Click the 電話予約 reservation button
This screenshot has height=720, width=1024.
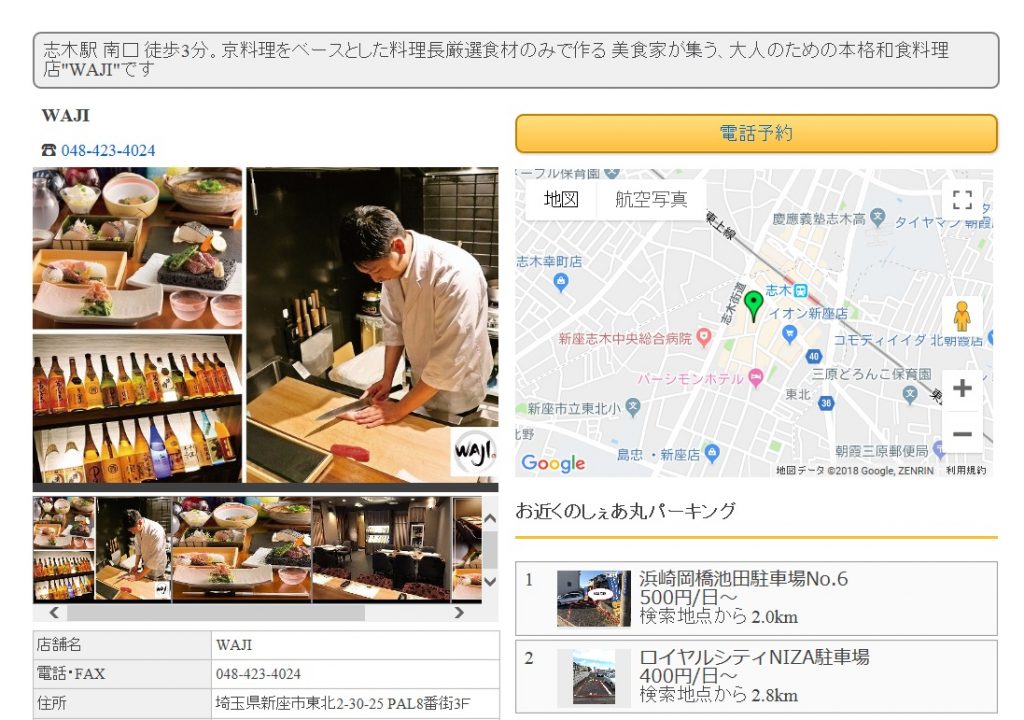click(756, 133)
